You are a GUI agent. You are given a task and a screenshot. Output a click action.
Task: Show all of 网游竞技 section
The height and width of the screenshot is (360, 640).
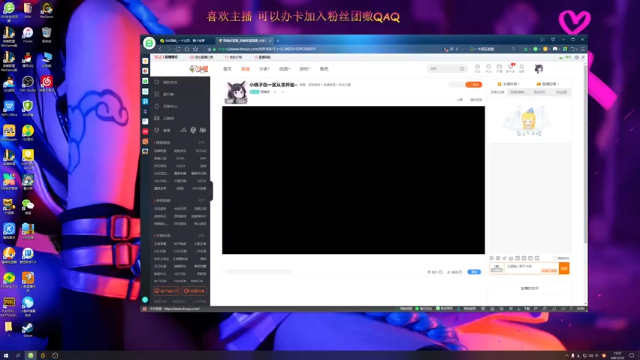202,142
